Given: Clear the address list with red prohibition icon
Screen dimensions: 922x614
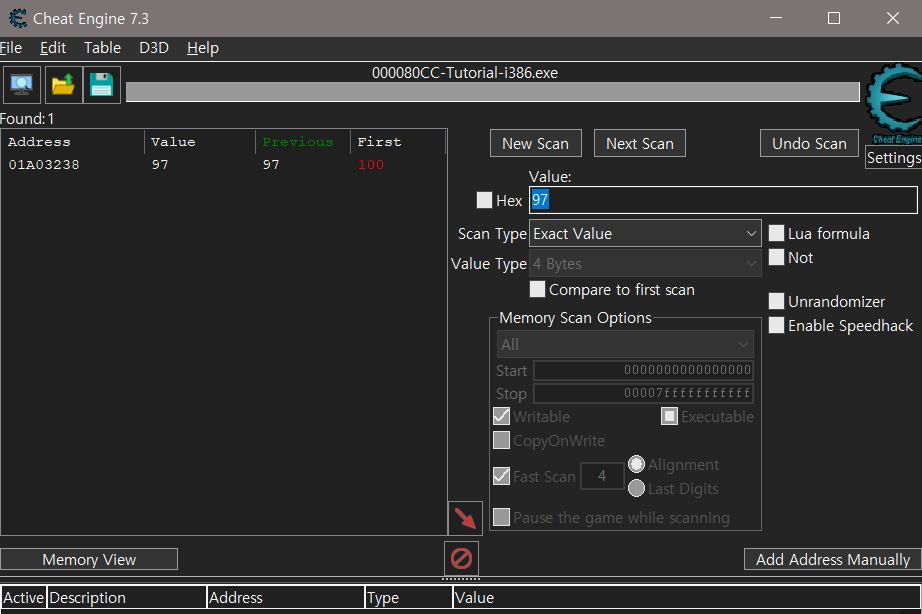Looking at the screenshot, I should point(461,558).
